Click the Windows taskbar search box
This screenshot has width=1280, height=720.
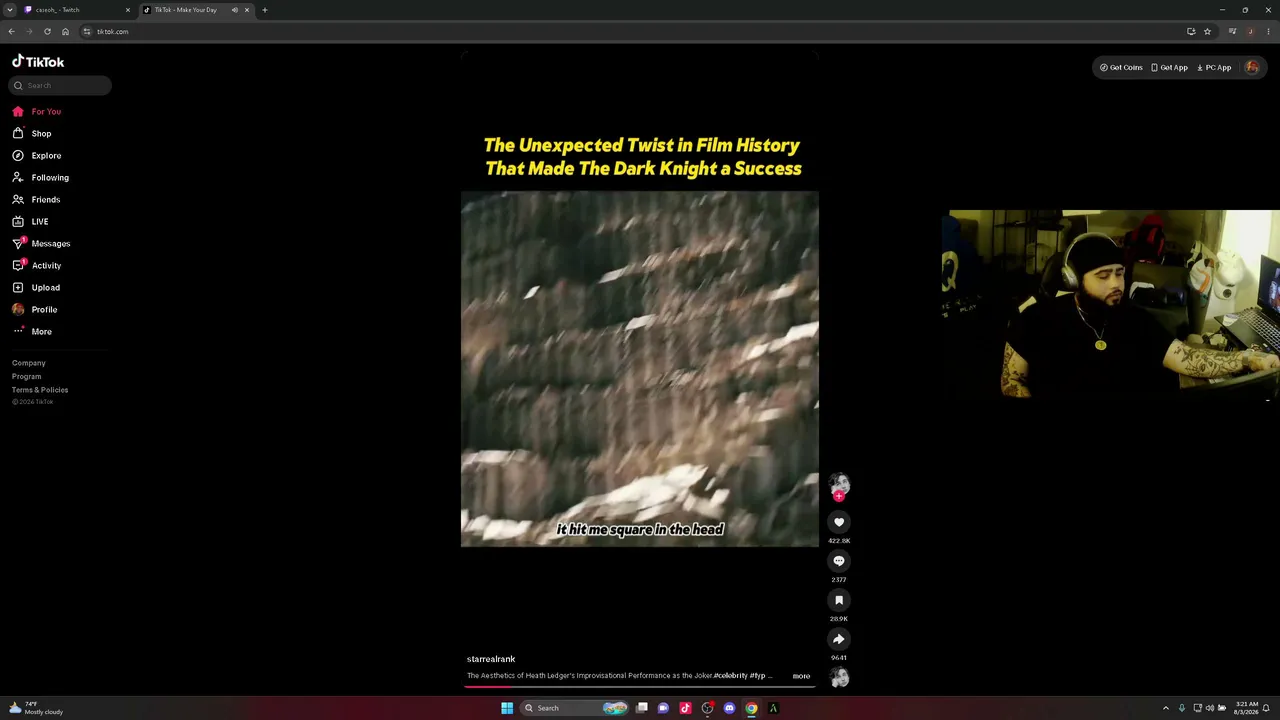click(x=575, y=708)
